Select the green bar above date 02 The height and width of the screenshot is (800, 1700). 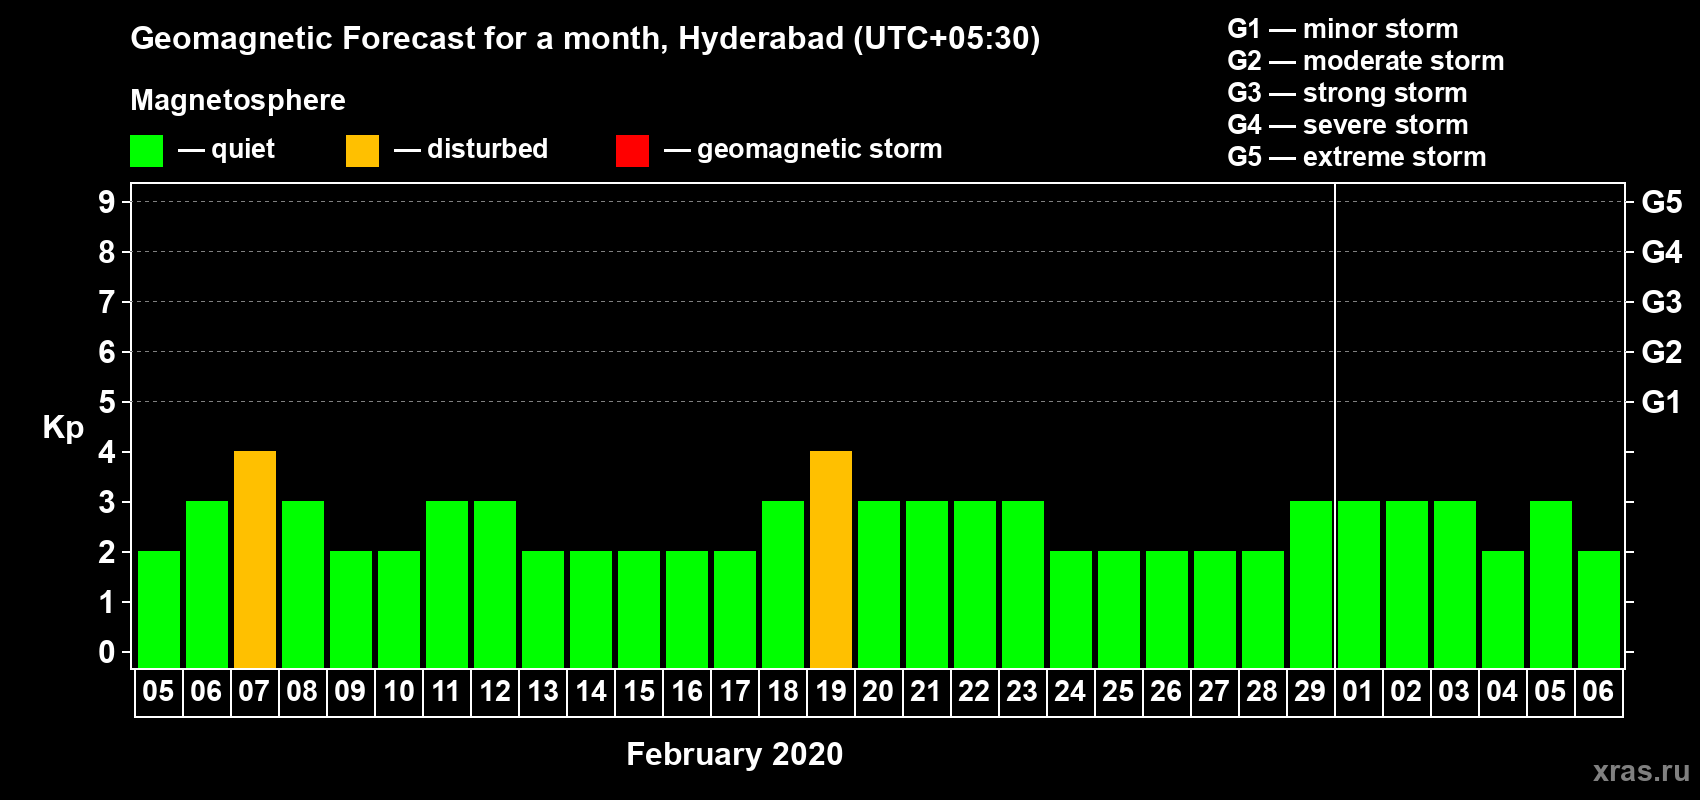pyautogui.click(x=1407, y=584)
